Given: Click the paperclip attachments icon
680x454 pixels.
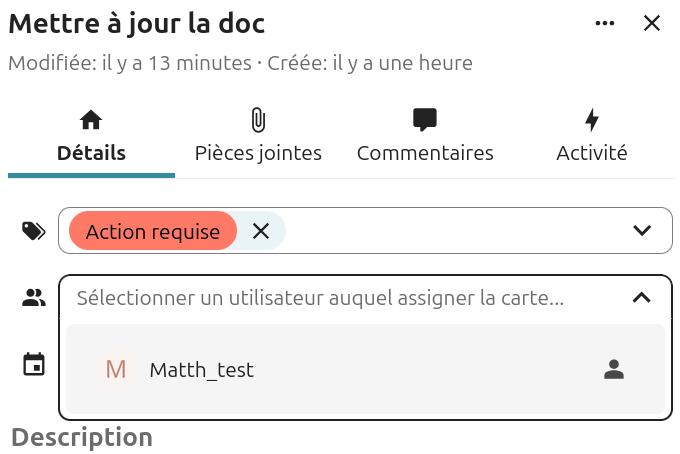Looking at the screenshot, I should [x=258, y=121].
